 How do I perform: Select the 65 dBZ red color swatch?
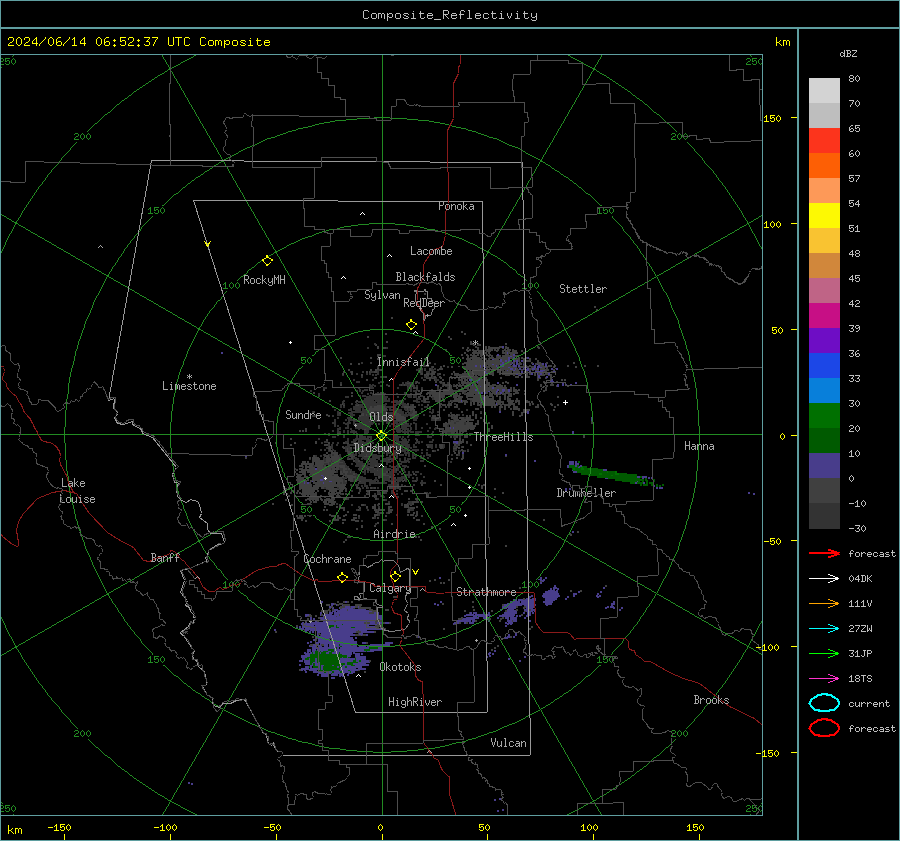tap(824, 140)
